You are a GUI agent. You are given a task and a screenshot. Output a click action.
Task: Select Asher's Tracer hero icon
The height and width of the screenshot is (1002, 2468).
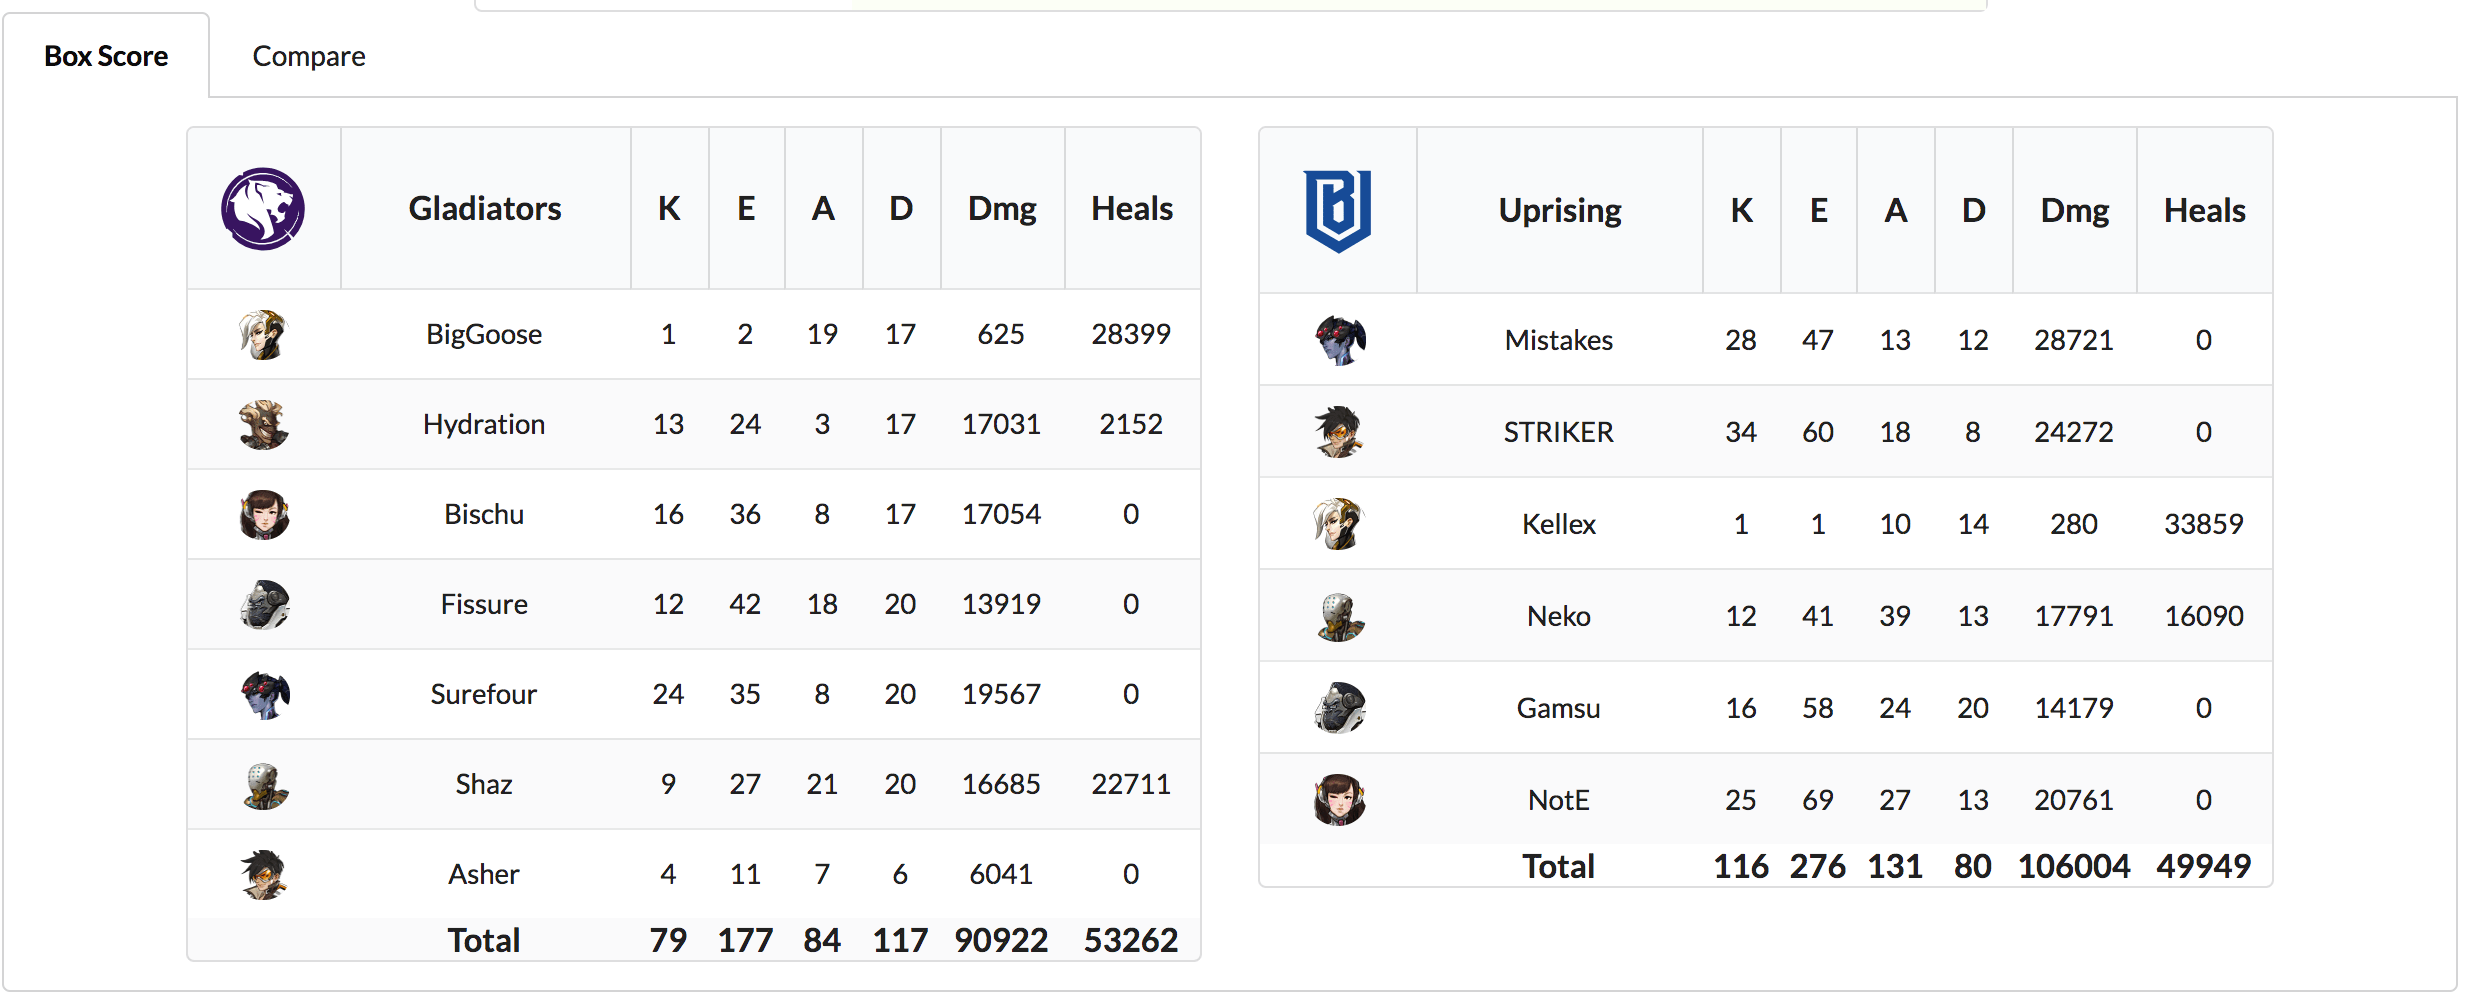coord(264,874)
